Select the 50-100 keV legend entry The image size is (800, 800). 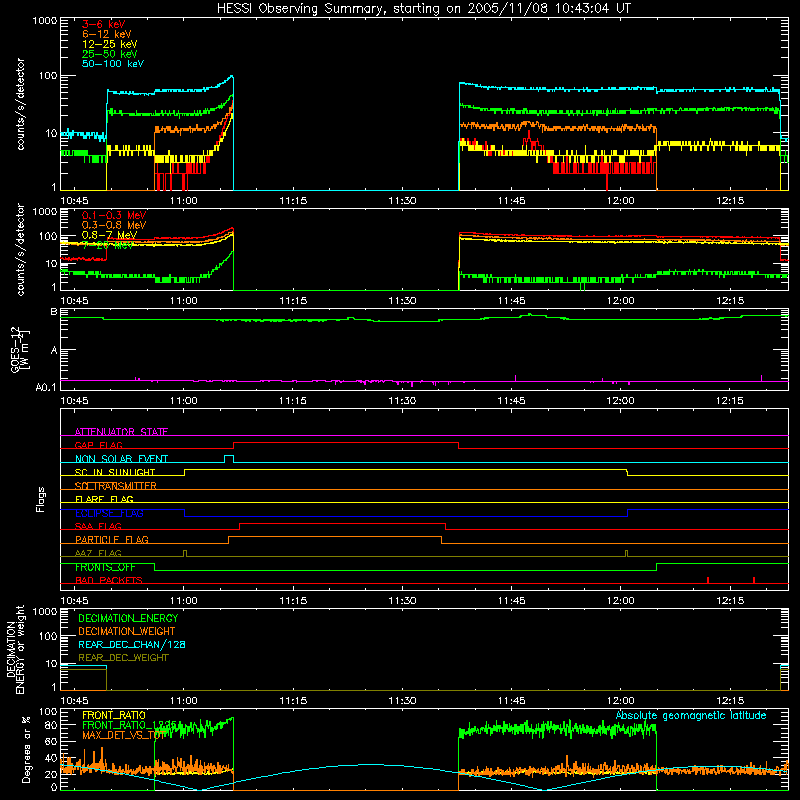(x=113, y=64)
